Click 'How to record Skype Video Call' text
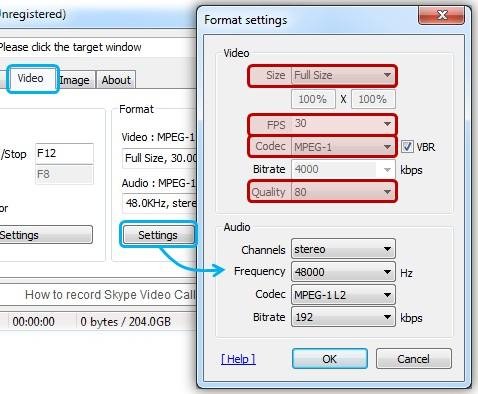Image resolution: width=478 pixels, height=394 pixels. click(110, 295)
